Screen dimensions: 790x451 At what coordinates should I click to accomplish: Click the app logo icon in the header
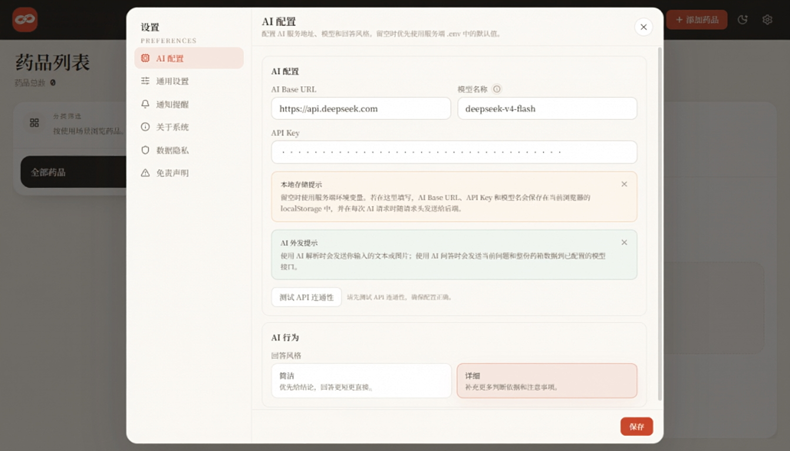(x=25, y=20)
